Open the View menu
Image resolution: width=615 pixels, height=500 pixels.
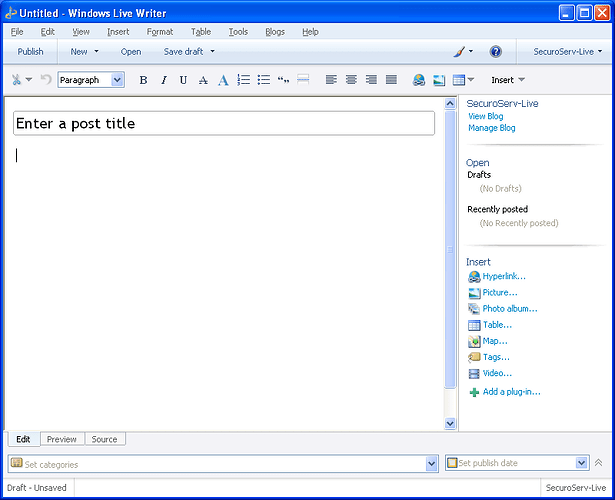[81, 32]
